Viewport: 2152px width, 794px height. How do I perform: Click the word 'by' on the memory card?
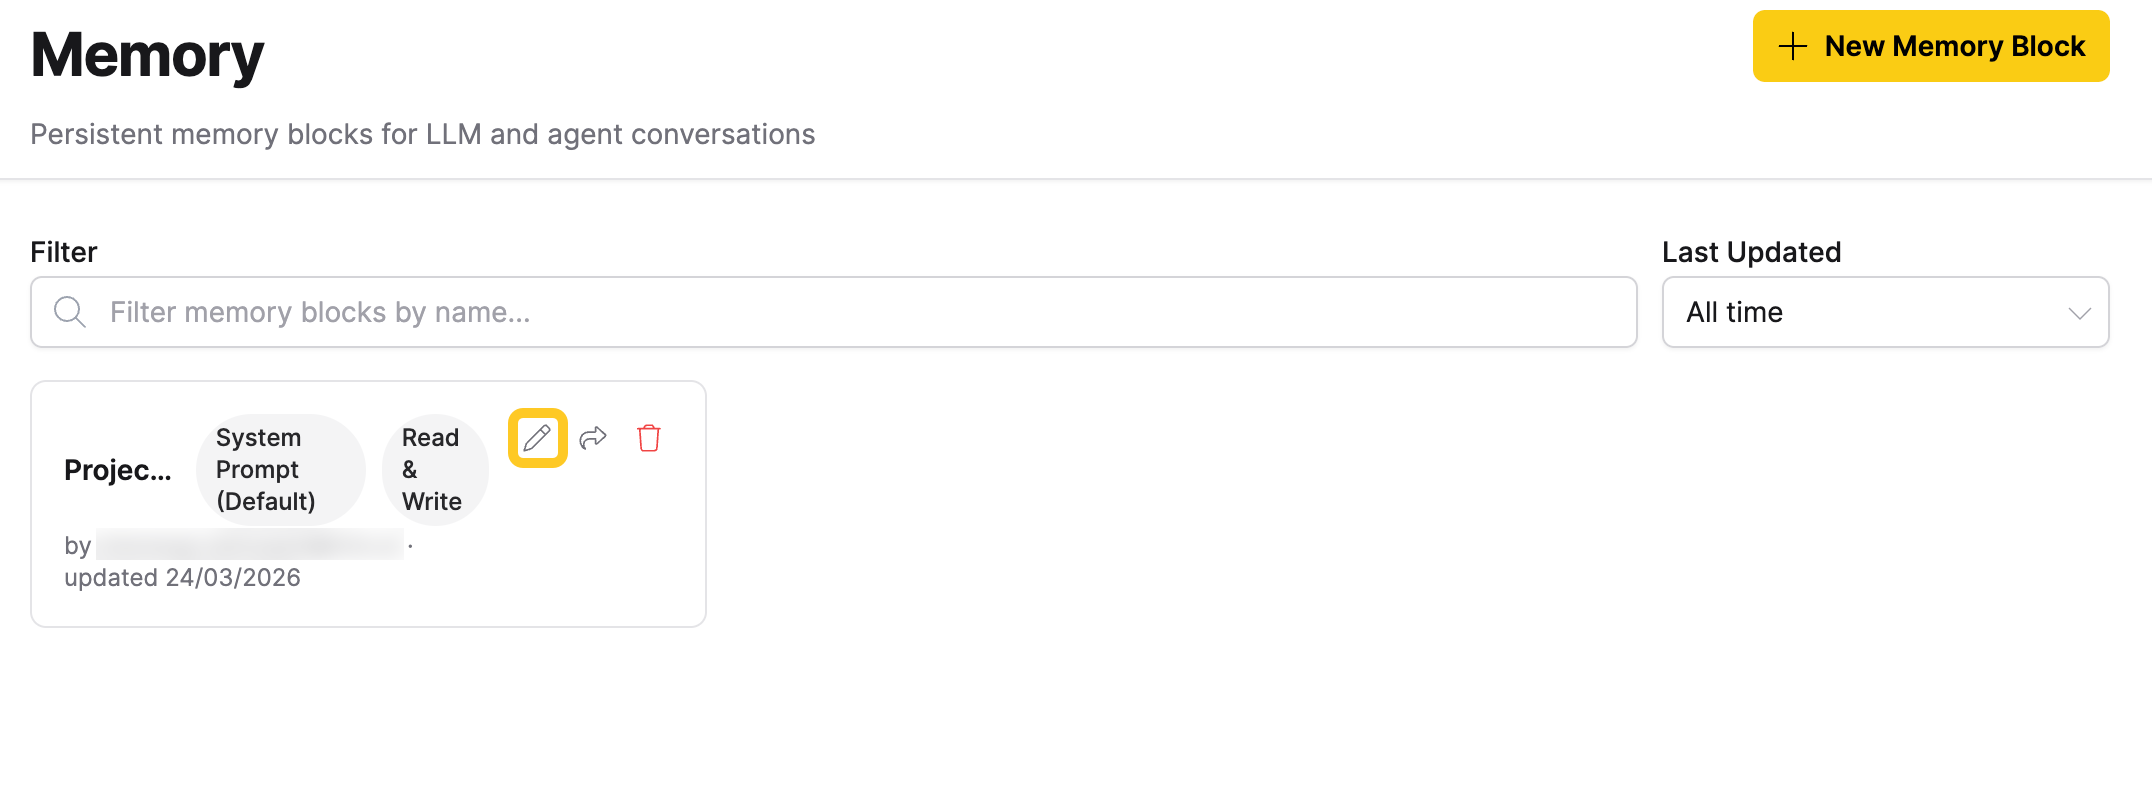coord(78,546)
